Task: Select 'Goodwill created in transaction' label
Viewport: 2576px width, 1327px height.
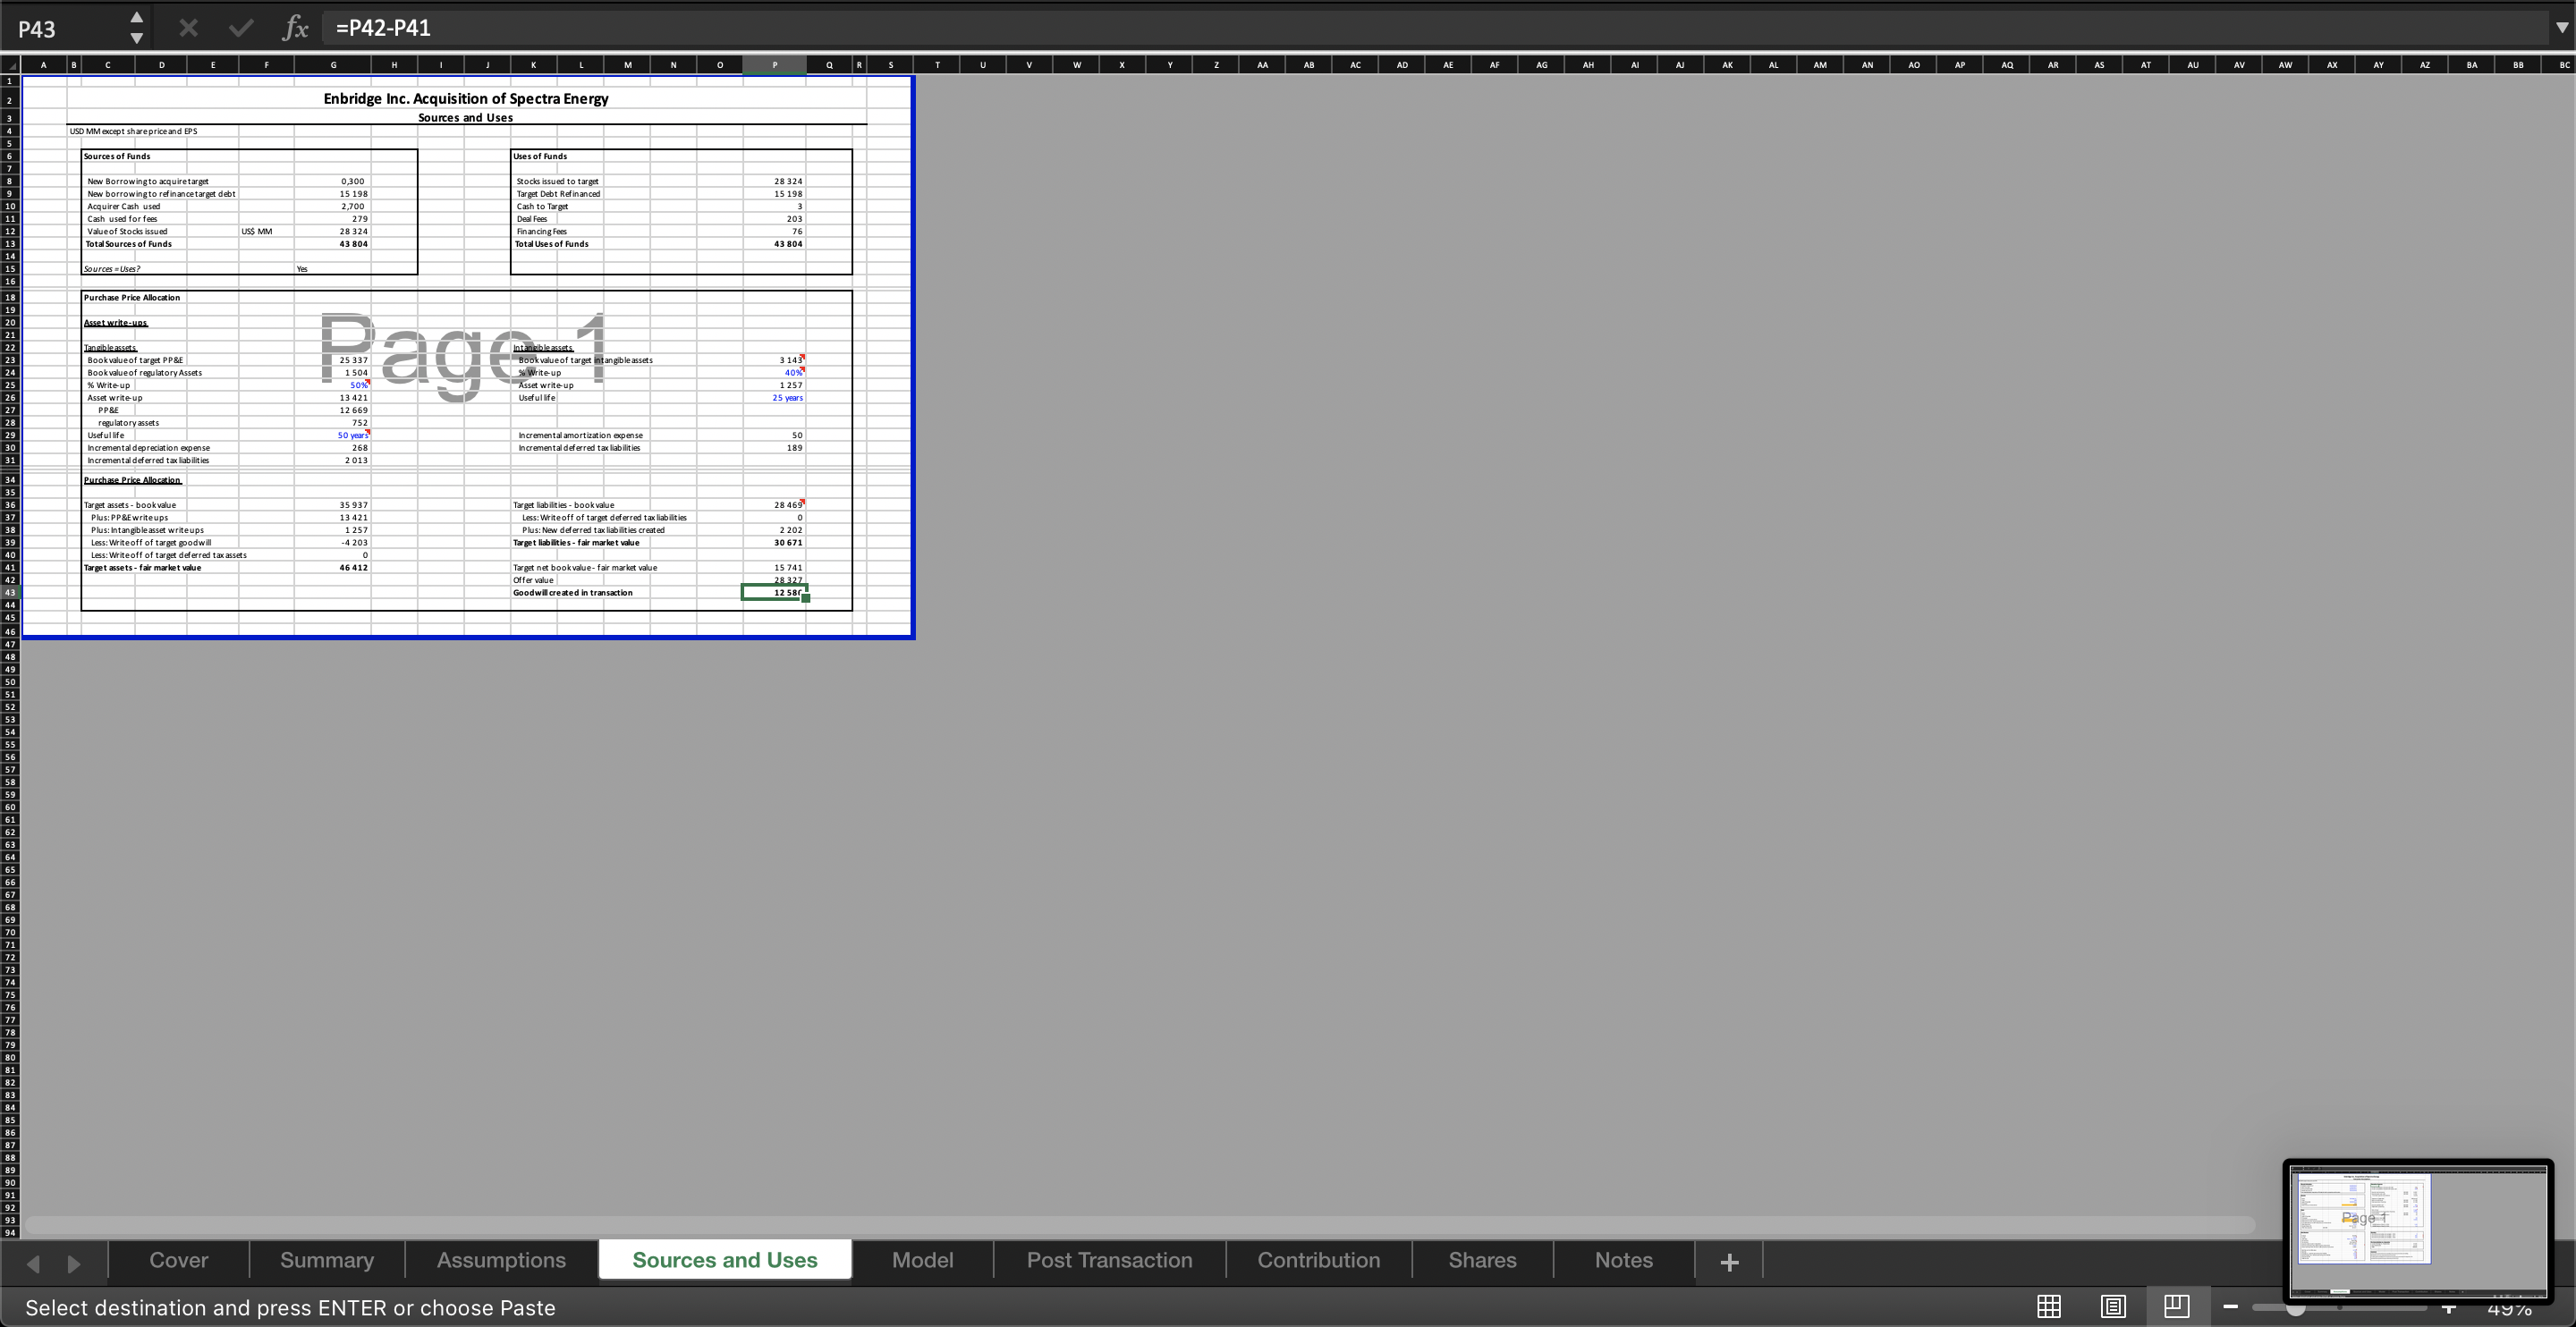Action: pos(573,592)
